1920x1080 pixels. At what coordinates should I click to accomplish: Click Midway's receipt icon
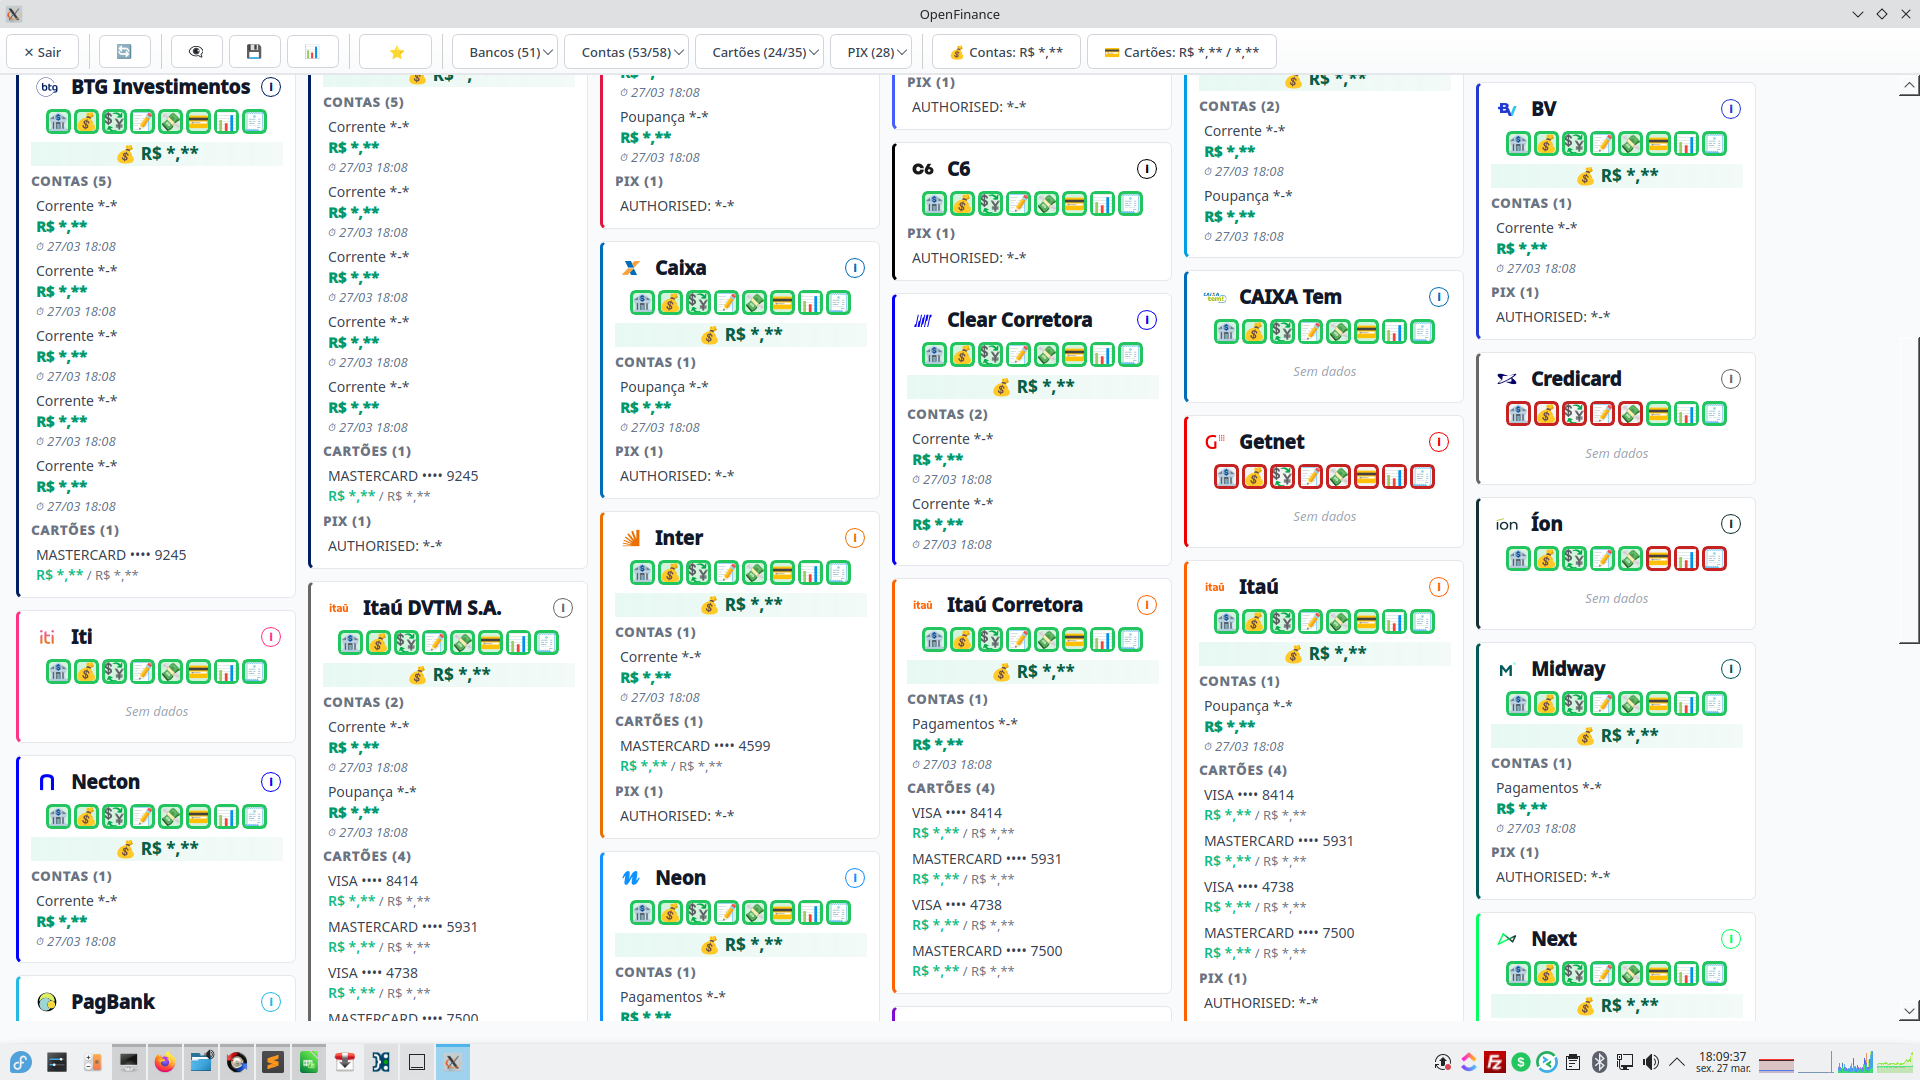tap(1714, 704)
